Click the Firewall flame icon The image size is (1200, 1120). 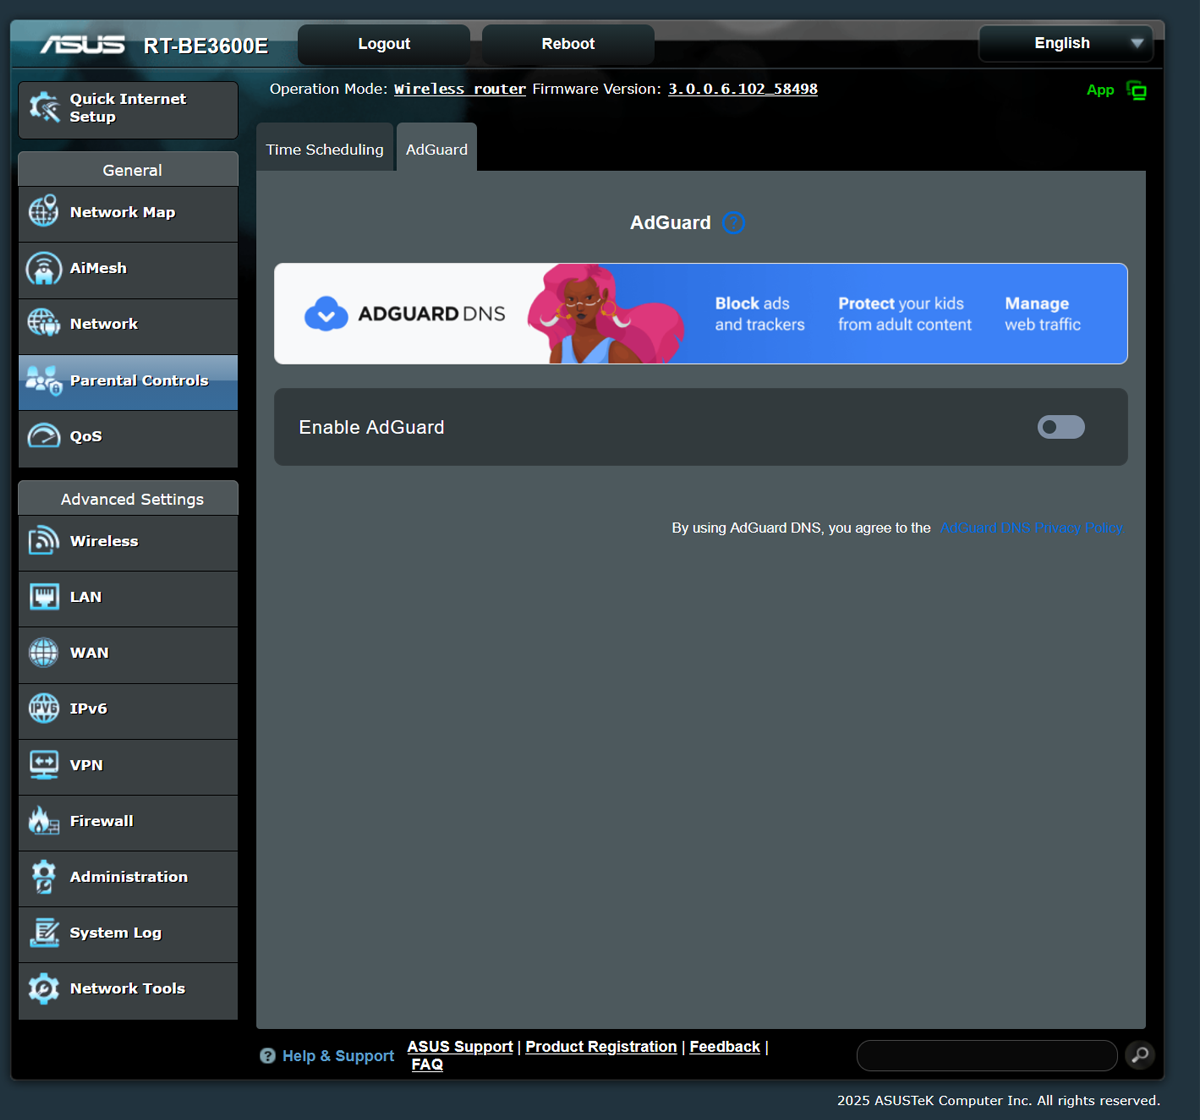[x=43, y=821]
